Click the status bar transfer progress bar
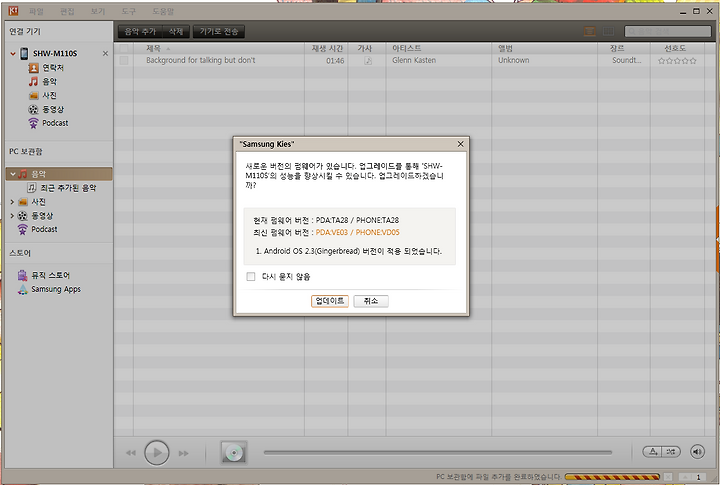Viewport: 720px width, 485px height. click(x=612, y=477)
